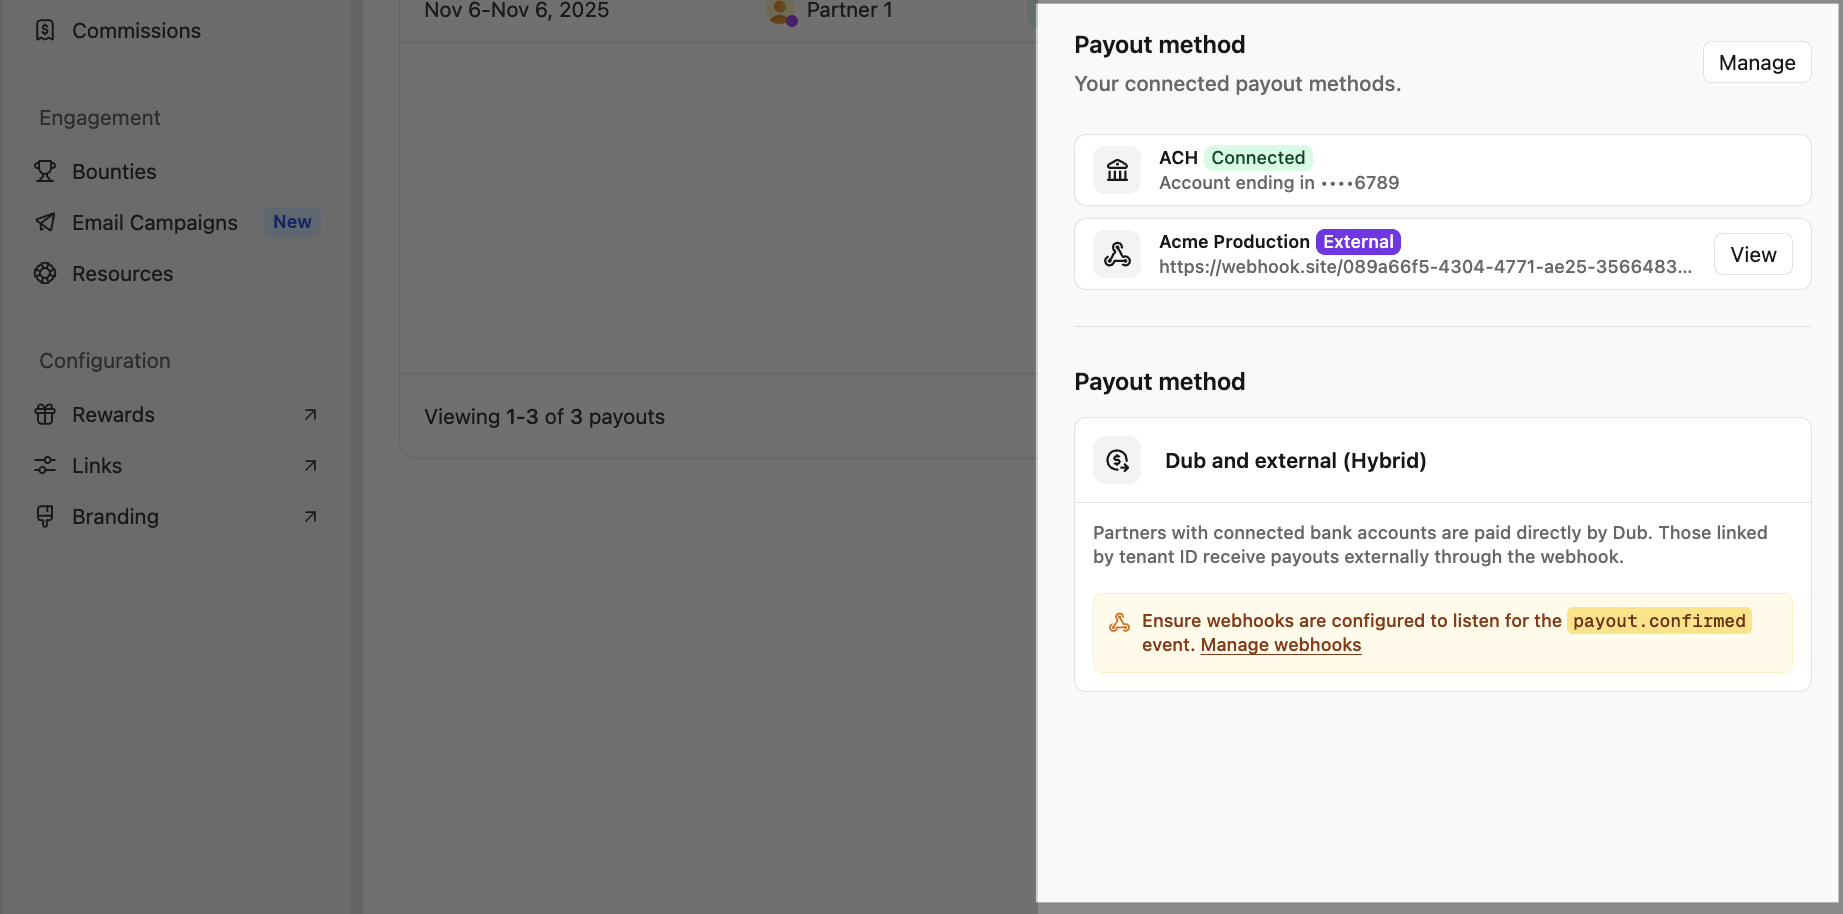The image size is (1843, 914).
Task: Click the Manage button for payout methods
Action: (1756, 62)
